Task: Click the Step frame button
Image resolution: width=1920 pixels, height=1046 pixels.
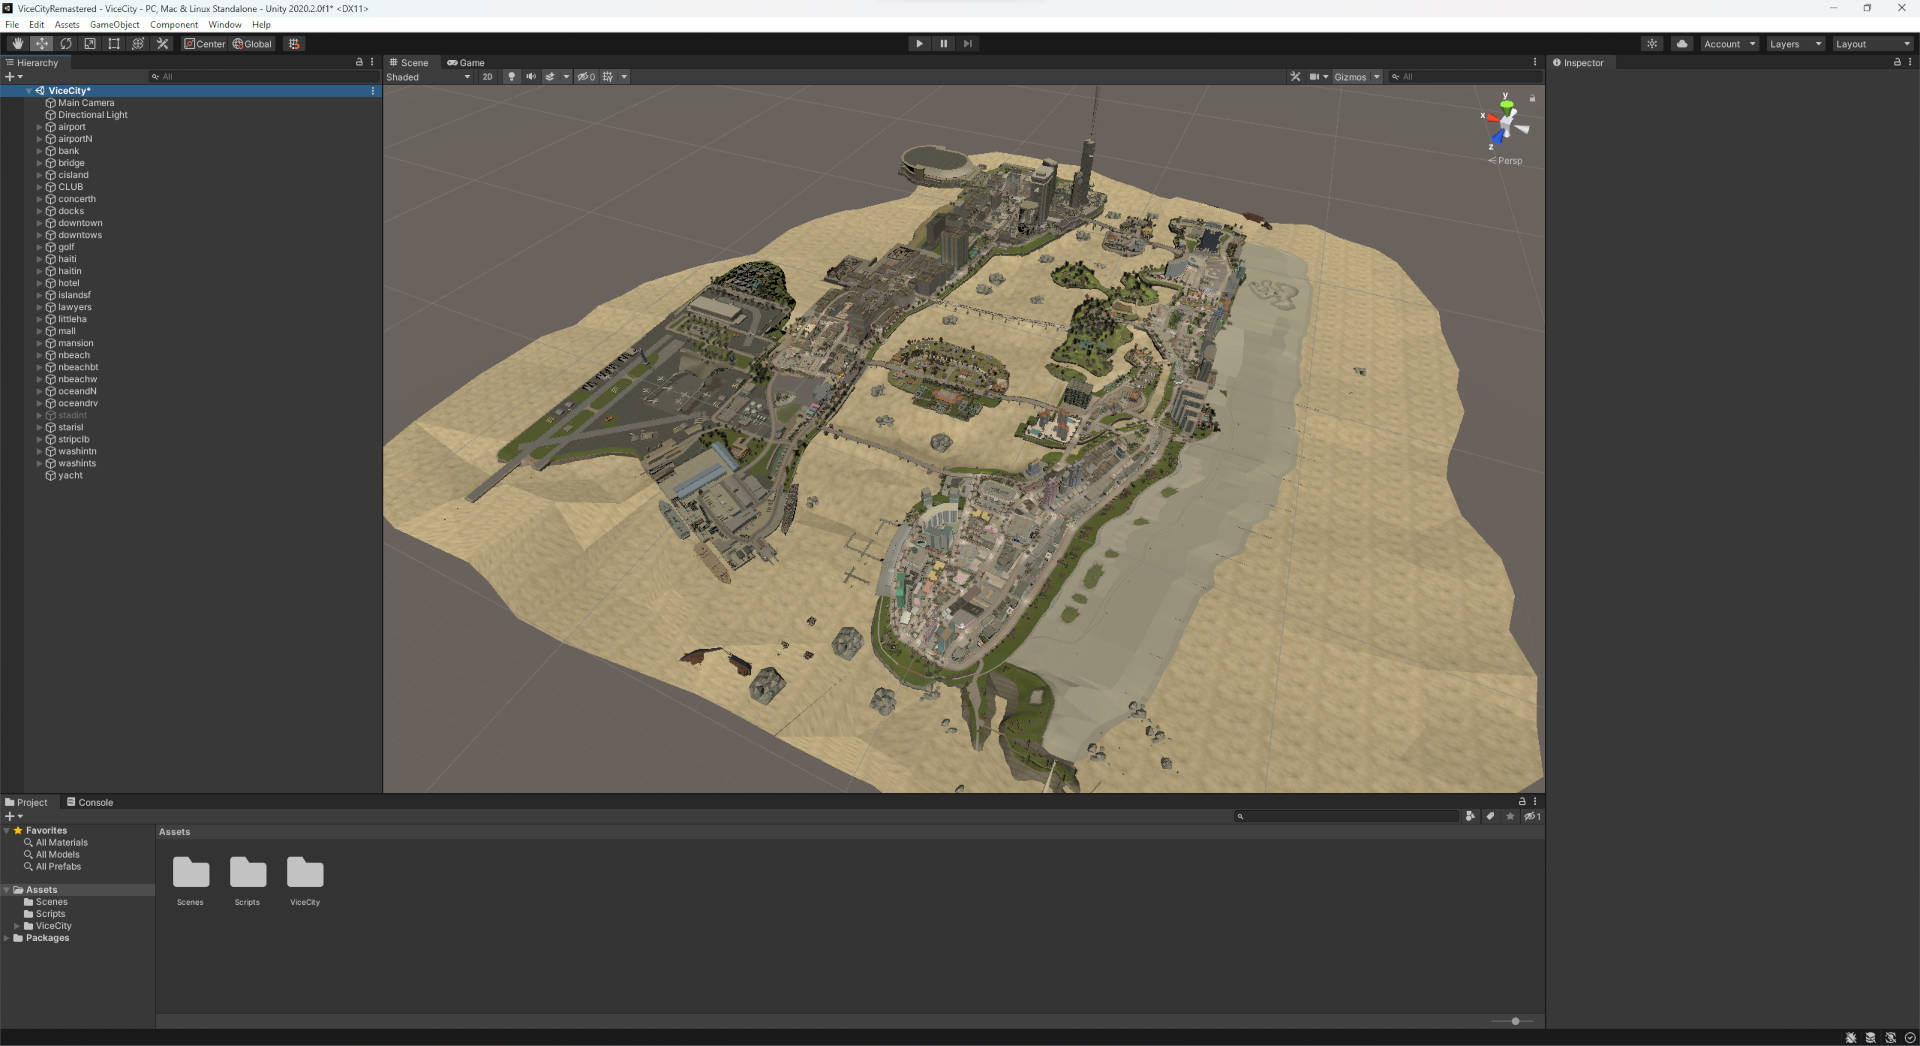Action: pos(967,44)
